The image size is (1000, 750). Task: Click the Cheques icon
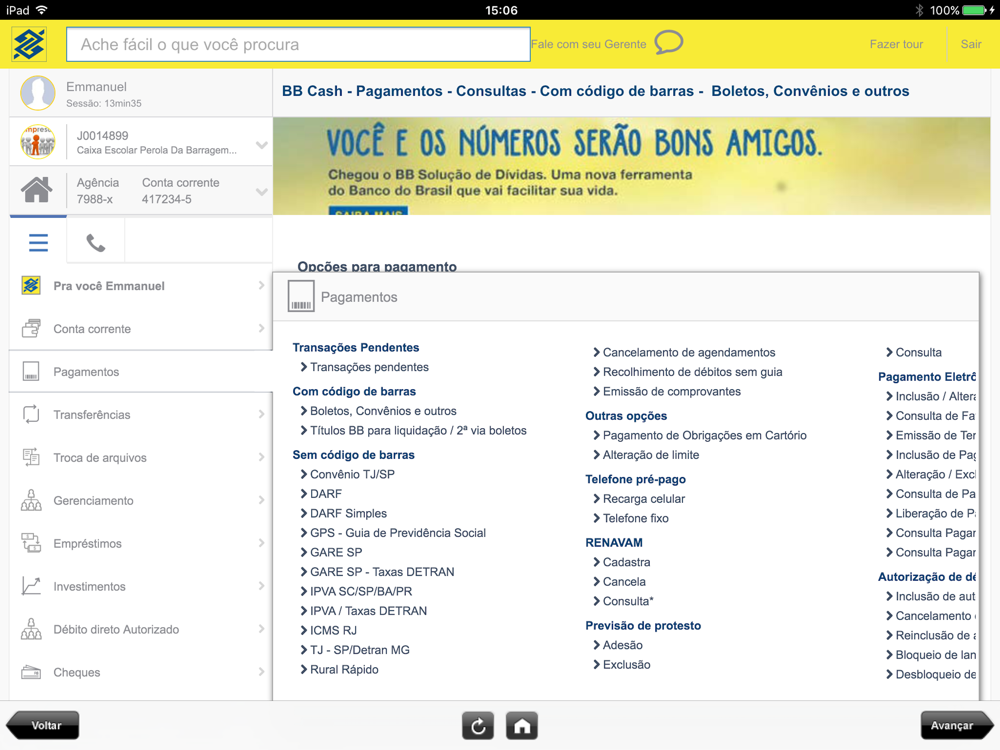coord(31,672)
